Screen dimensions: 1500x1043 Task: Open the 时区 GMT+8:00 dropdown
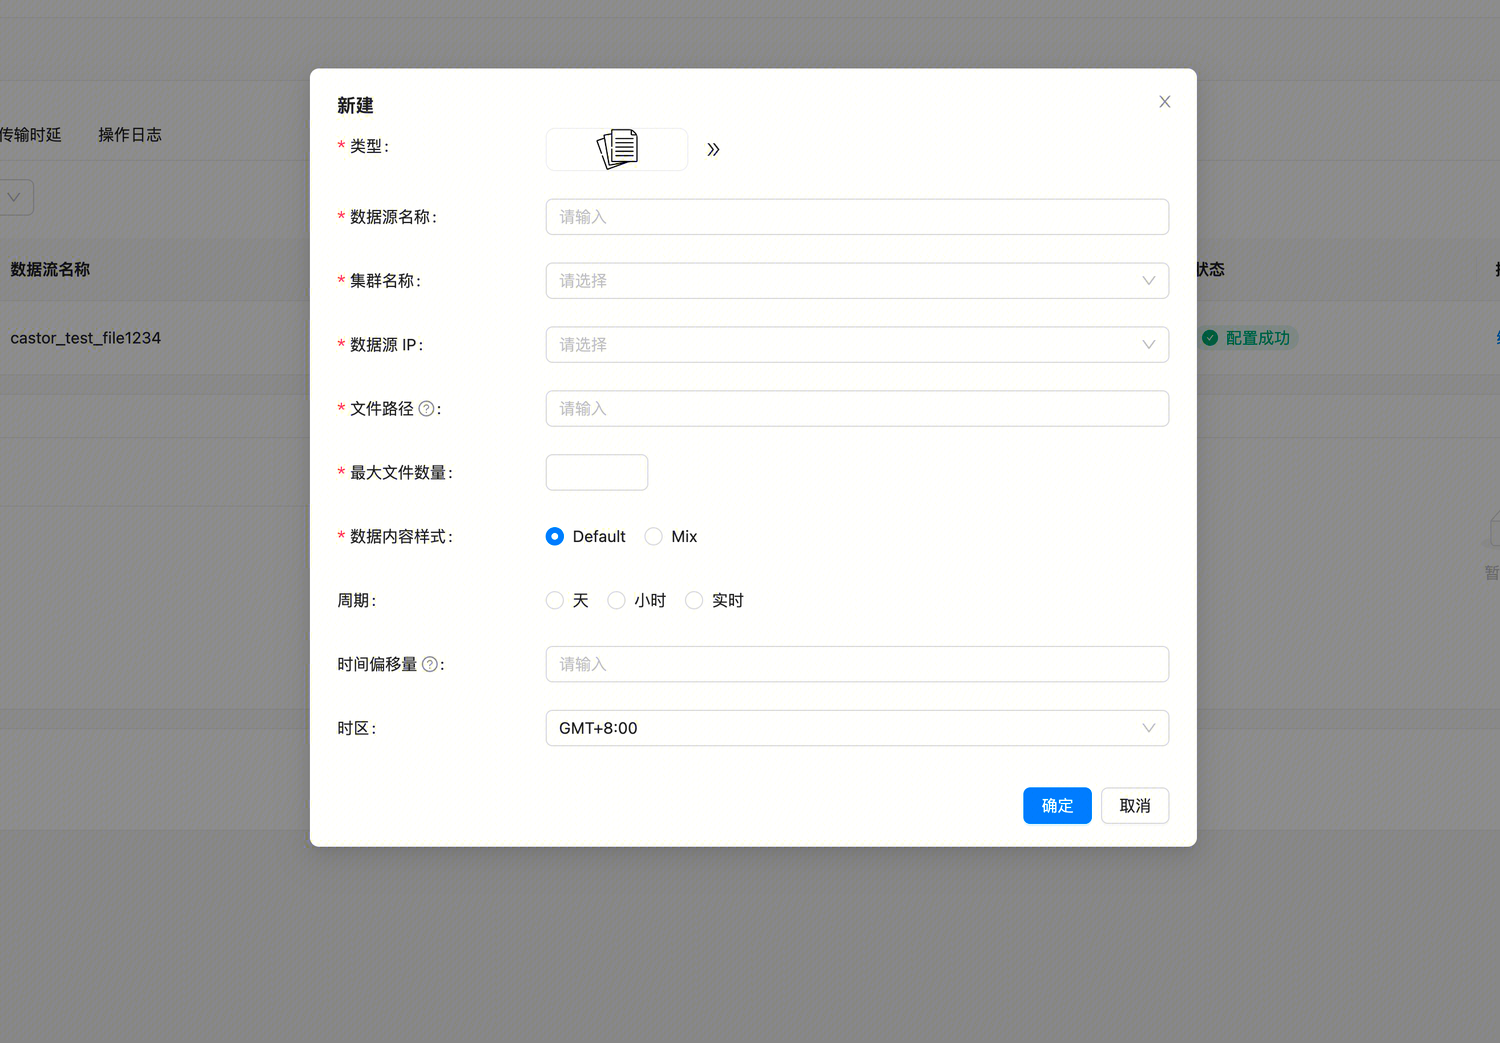[856, 729]
